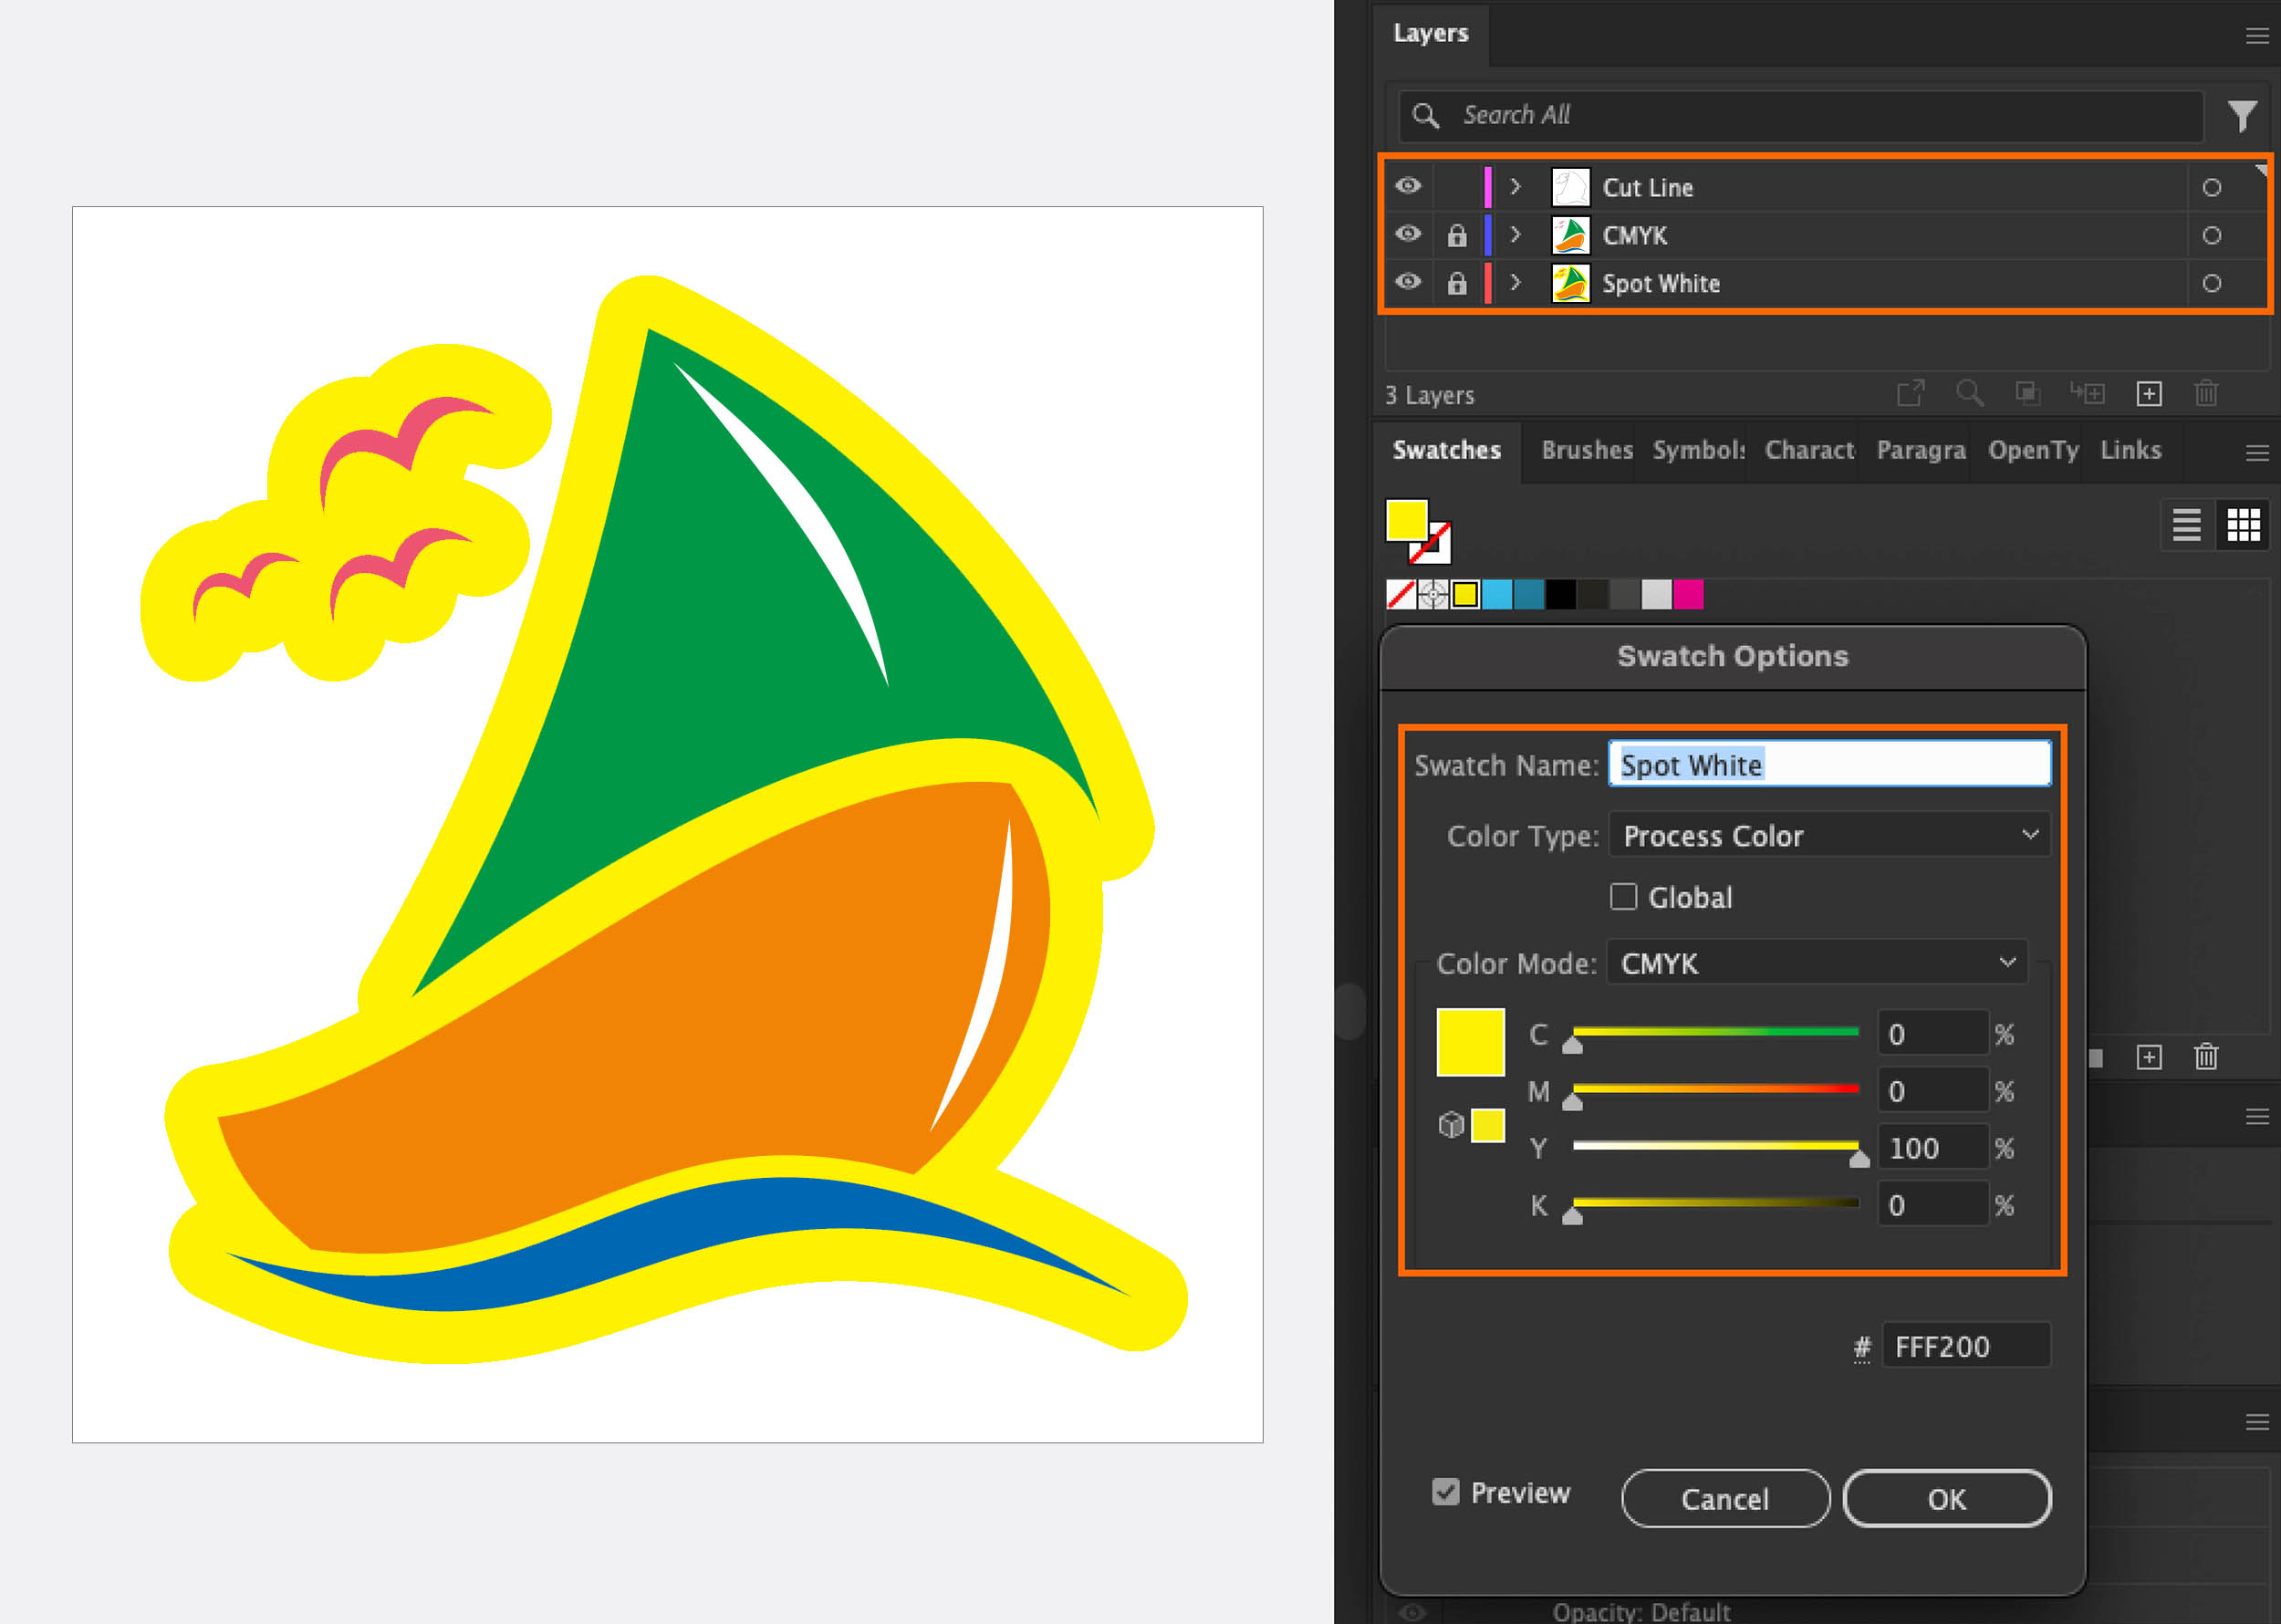The width and height of the screenshot is (2281, 1624).
Task: Hide the Cut Line layer
Action: tap(1408, 186)
